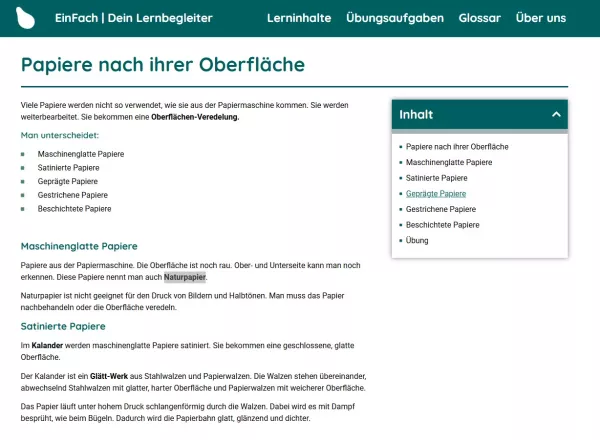Open the Lerninhalte menu

299,18
